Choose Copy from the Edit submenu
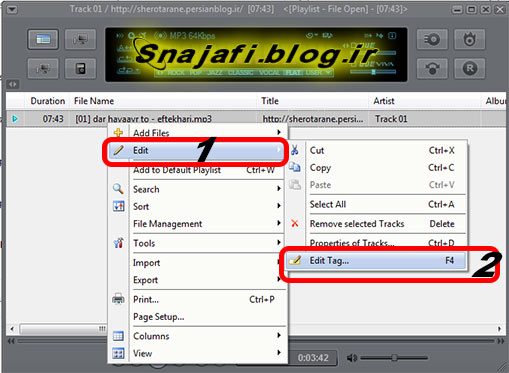This screenshot has height=373, width=509. point(376,168)
